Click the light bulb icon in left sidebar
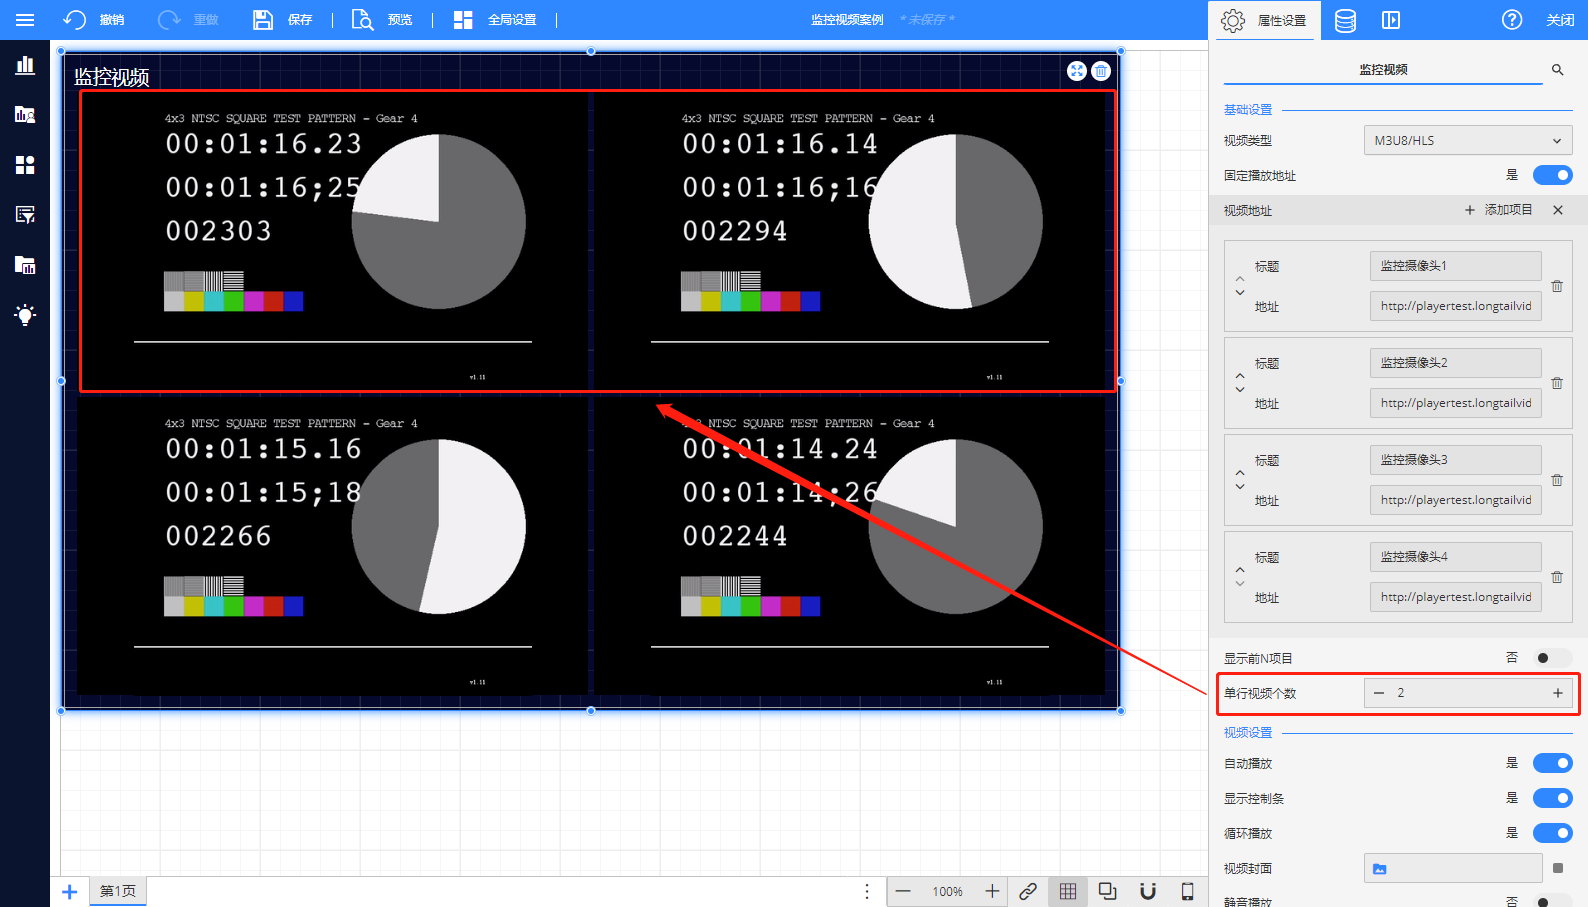Screen dimensions: 1588x907 [25, 315]
